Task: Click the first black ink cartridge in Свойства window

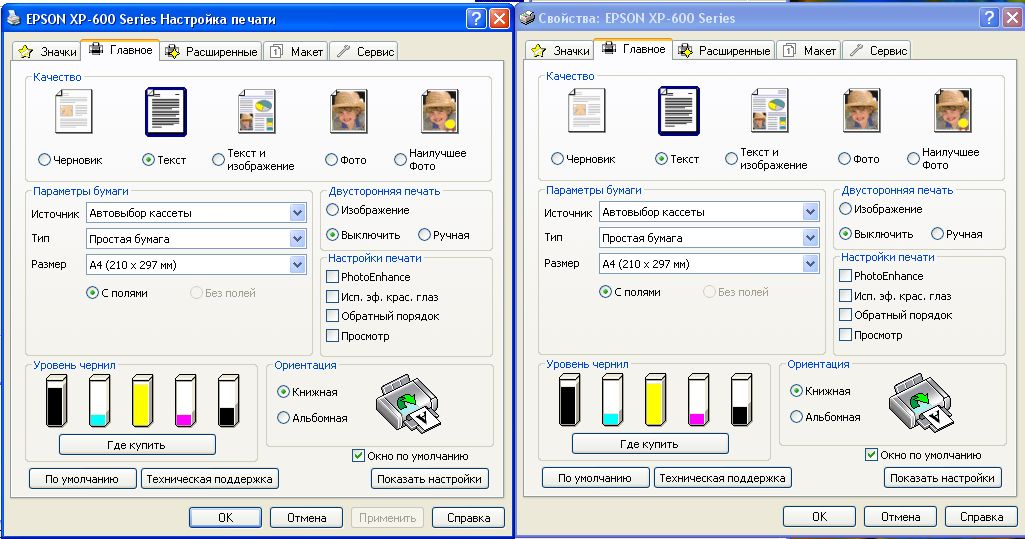Action: pos(569,399)
